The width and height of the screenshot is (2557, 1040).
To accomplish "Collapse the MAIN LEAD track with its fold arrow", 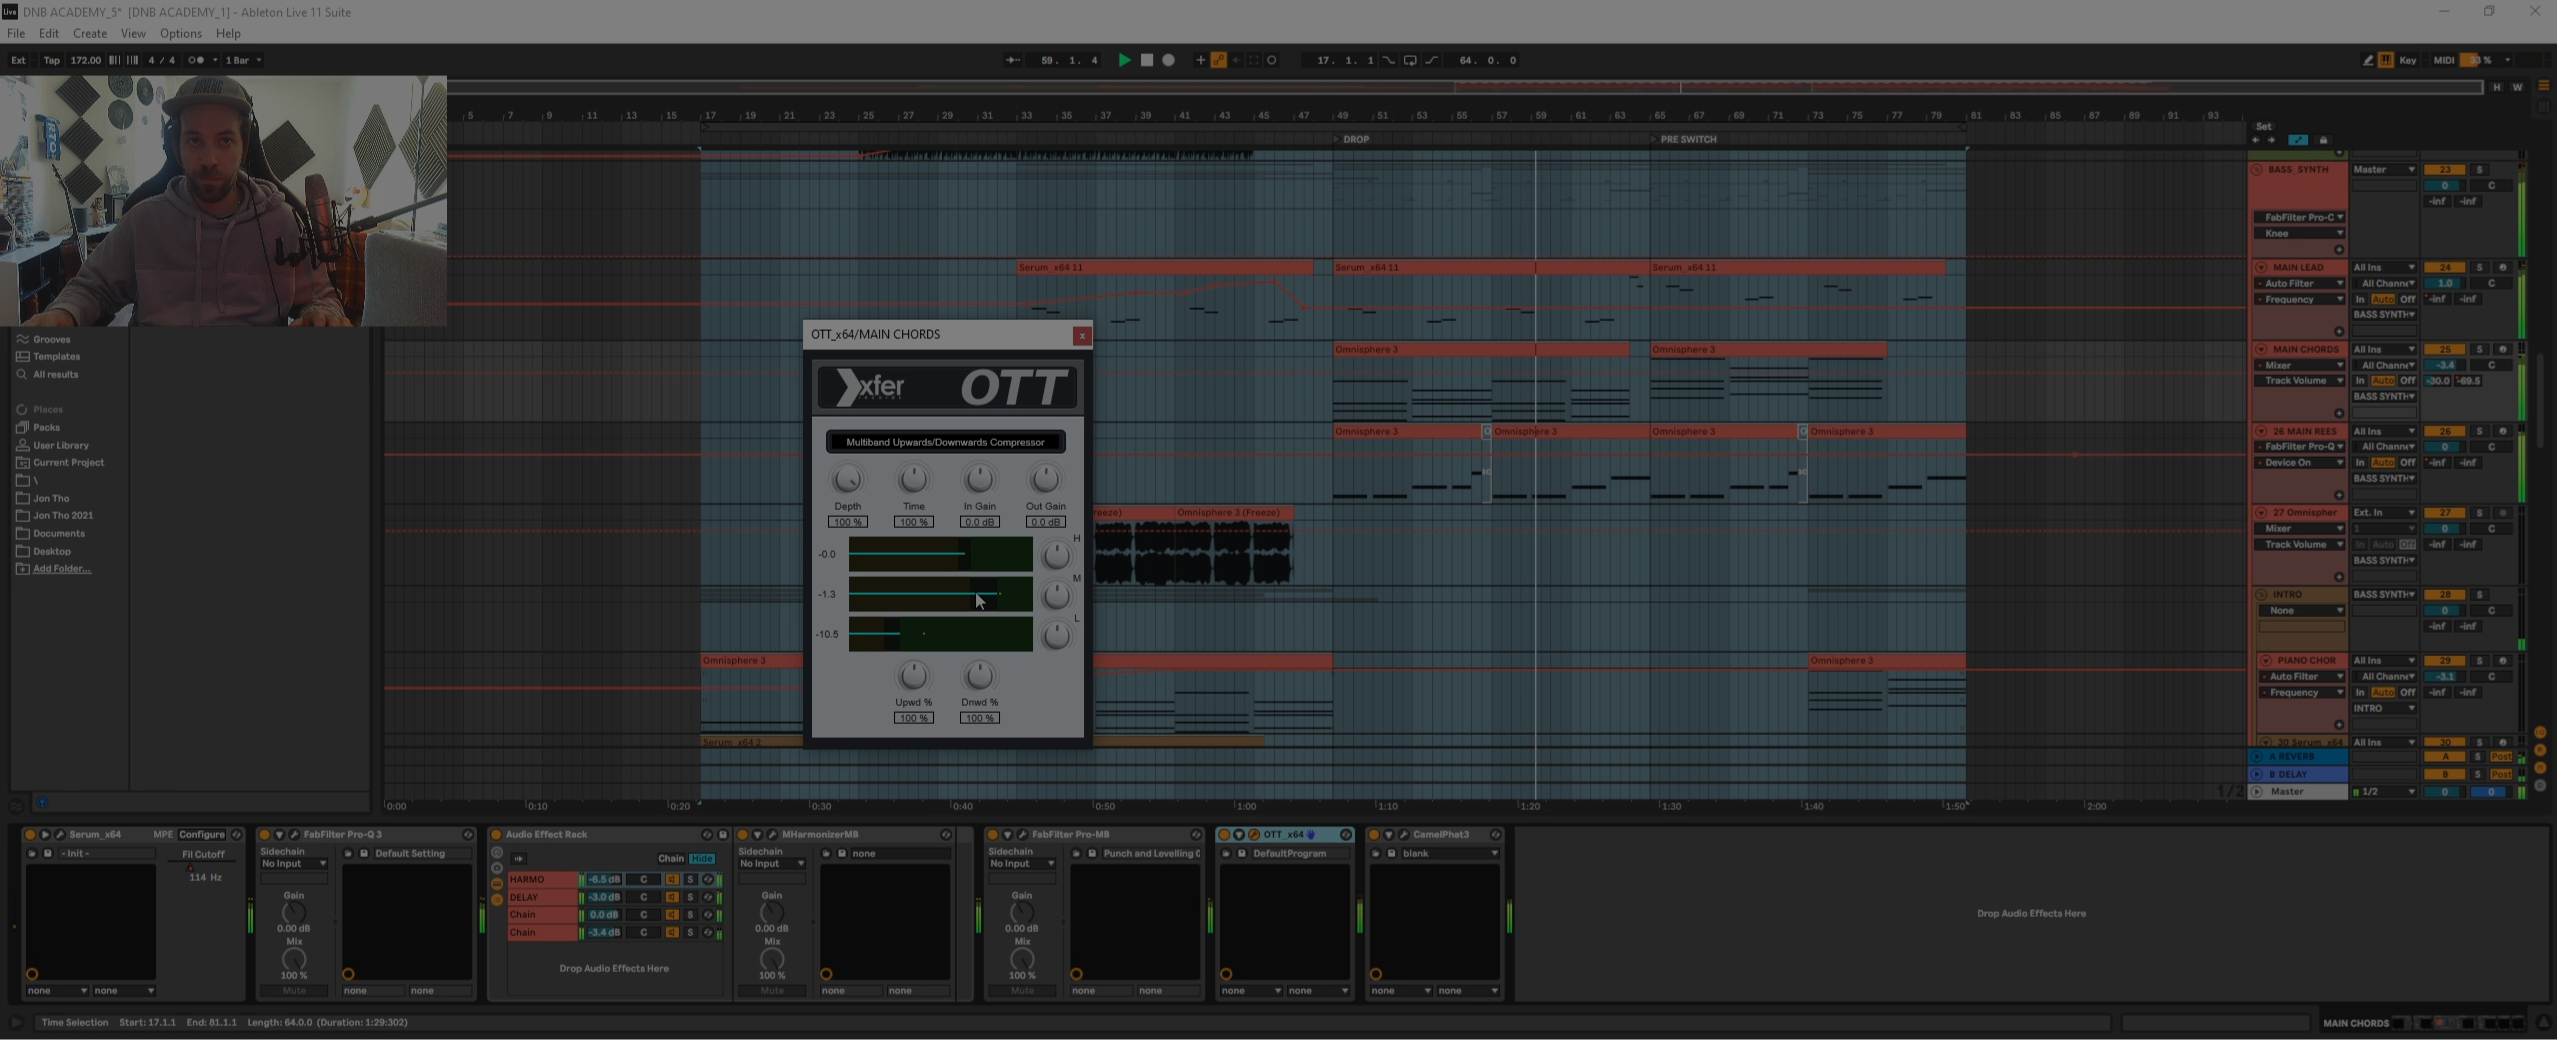I will 2261,268.
